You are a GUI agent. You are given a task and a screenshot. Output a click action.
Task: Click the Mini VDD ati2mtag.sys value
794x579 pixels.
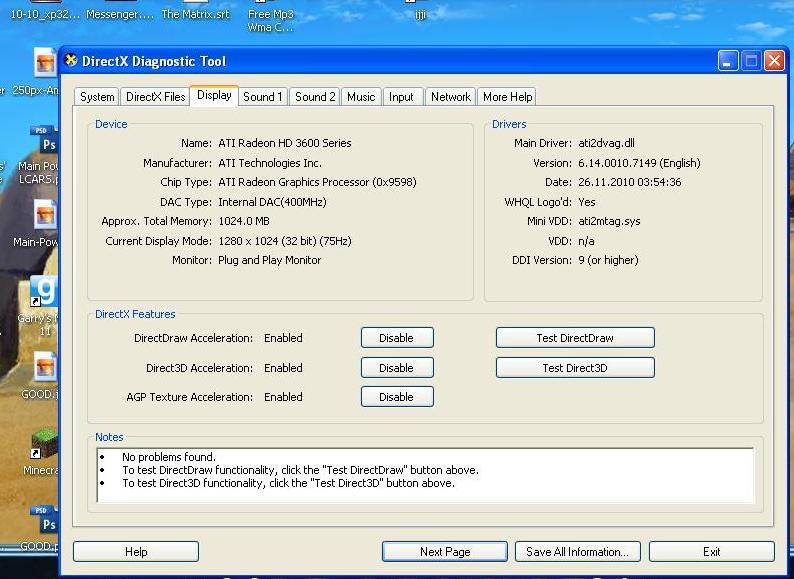[609, 221]
